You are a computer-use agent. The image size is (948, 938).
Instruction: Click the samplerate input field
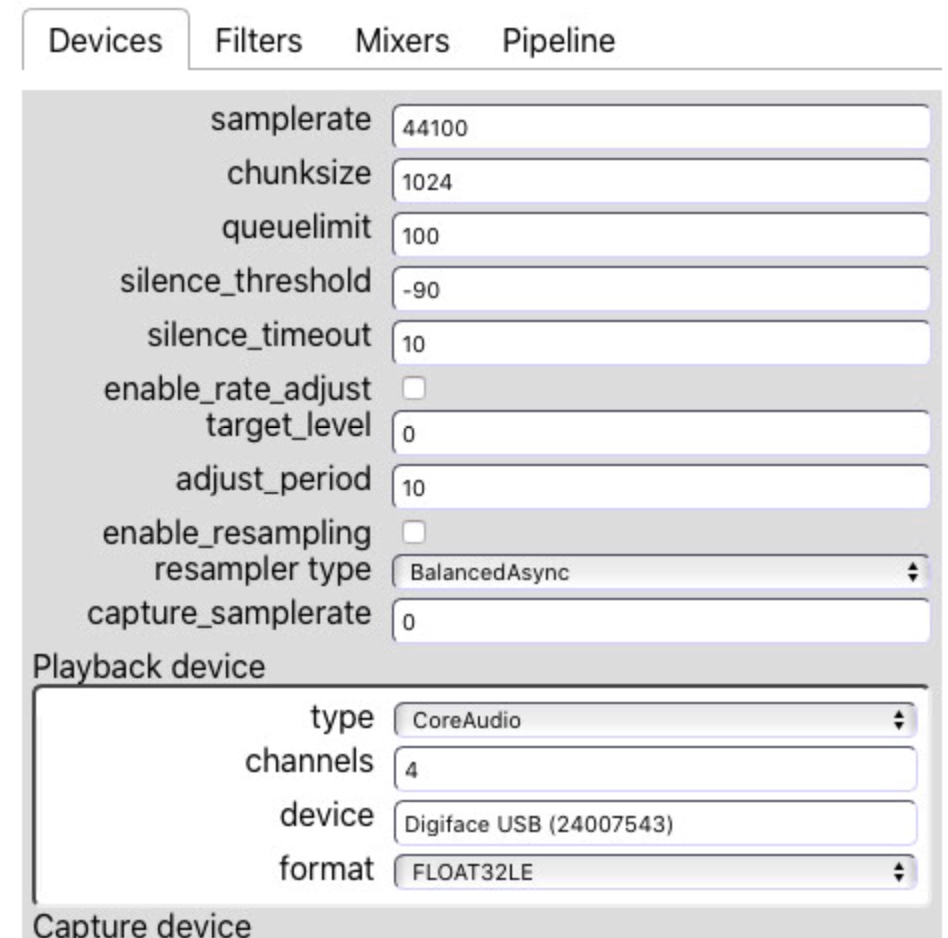click(661, 127)
